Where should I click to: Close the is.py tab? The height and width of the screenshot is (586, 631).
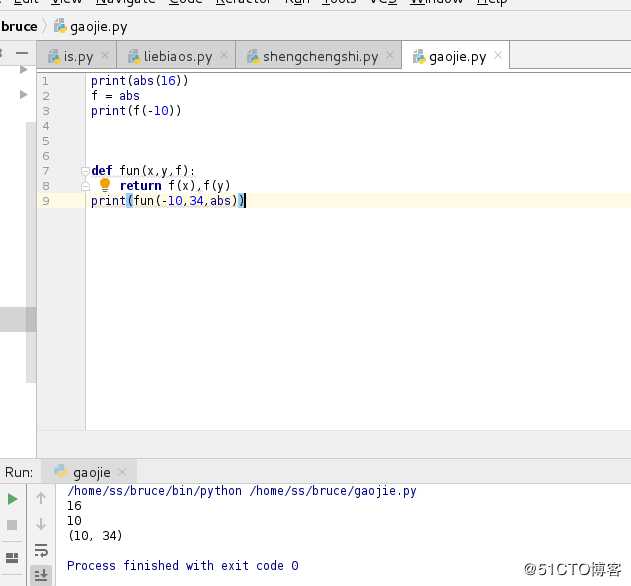(105, 56)
